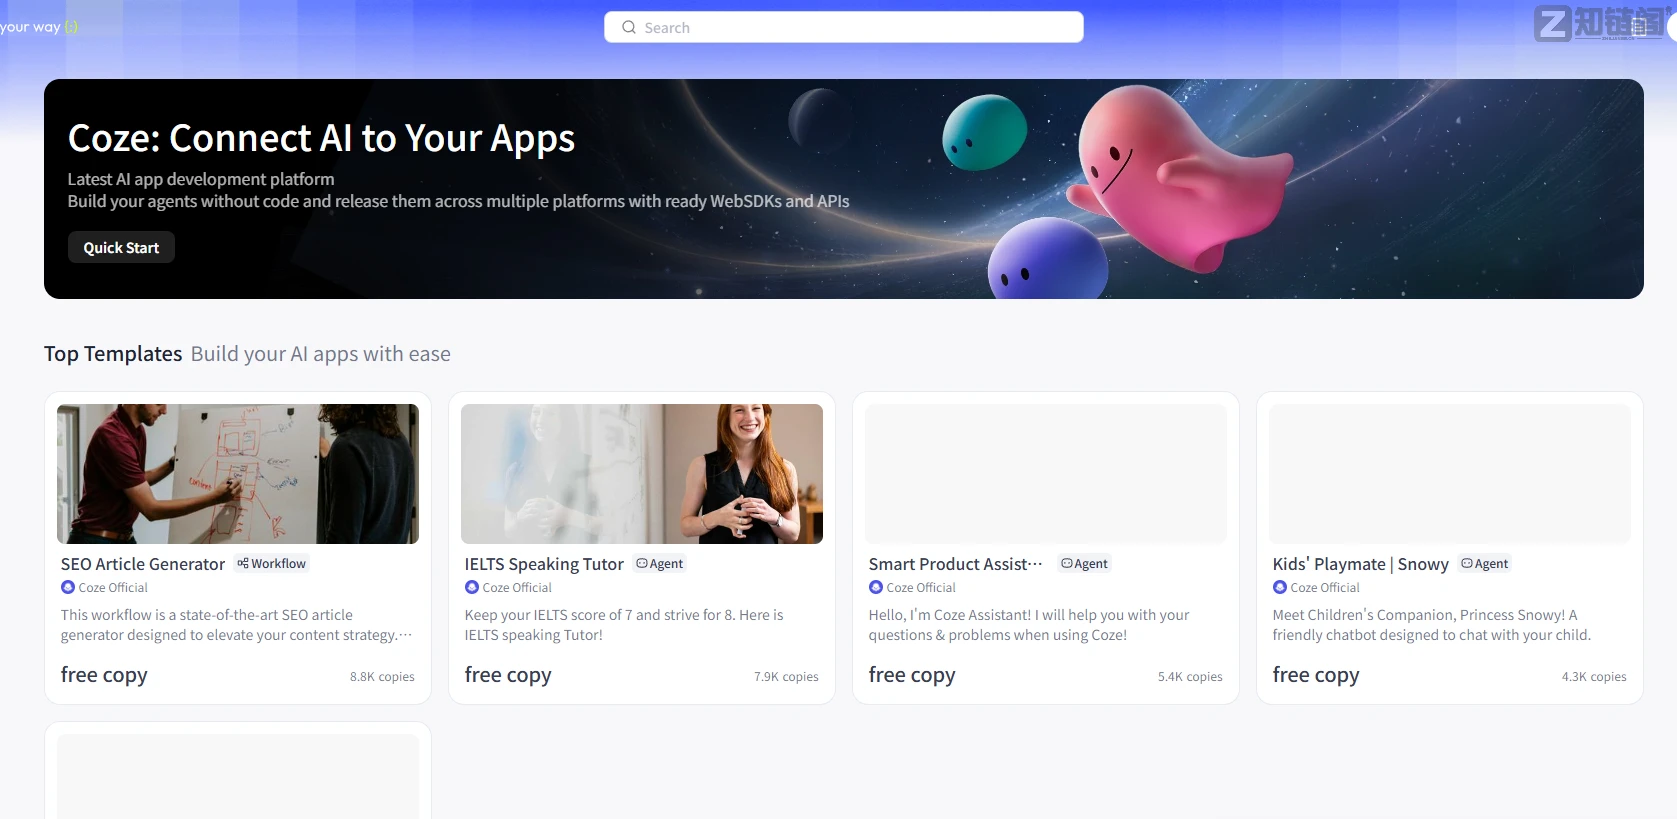Open the Smart Product Assistant title
The height and width of the screenshot is (819, 1677).
(x=955, y=564)
